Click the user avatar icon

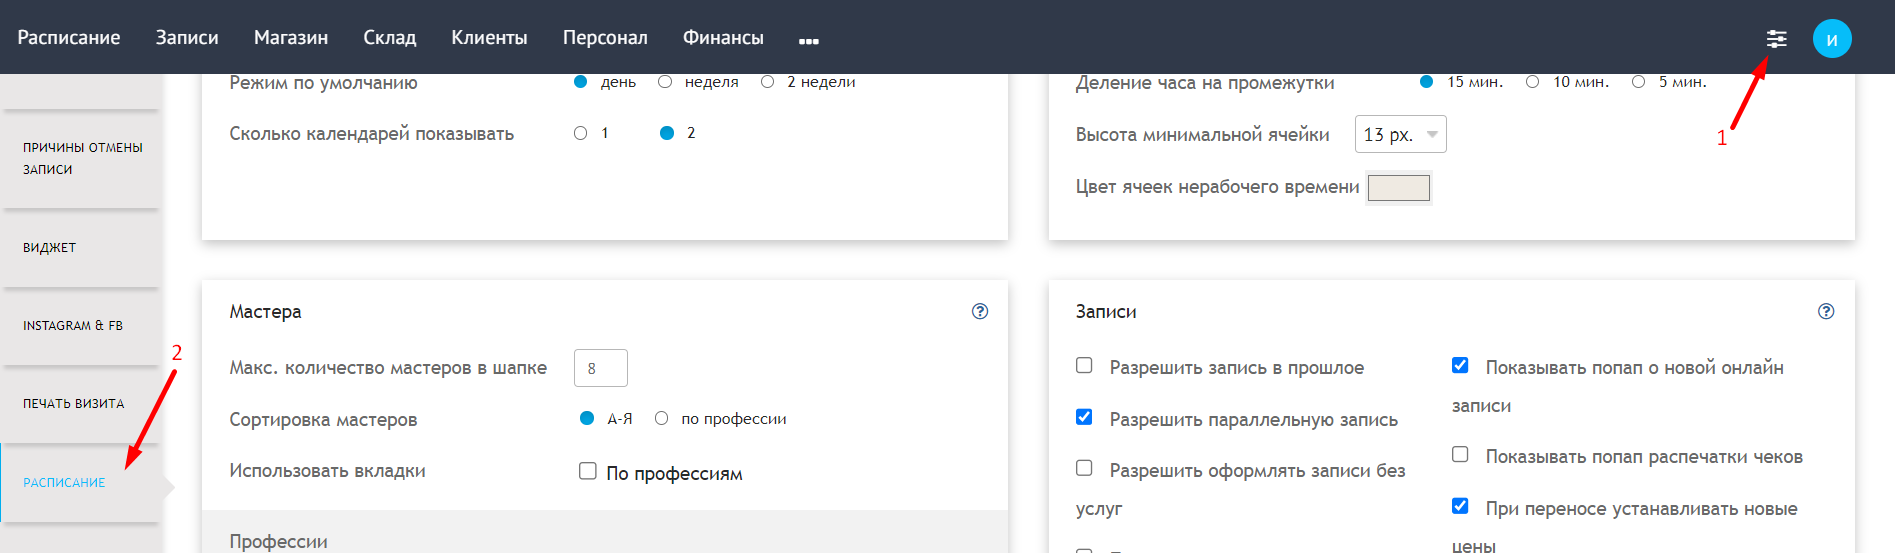click(1832, 39)
